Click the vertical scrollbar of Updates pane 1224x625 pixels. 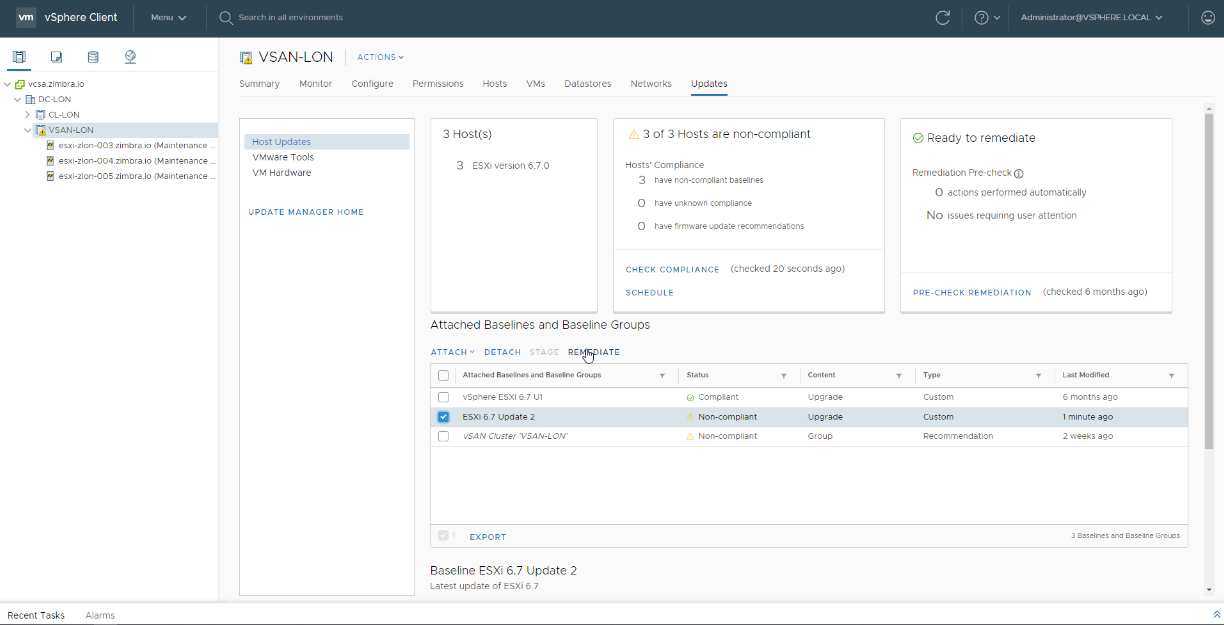pyautogui.click(x=1209, y=280)
